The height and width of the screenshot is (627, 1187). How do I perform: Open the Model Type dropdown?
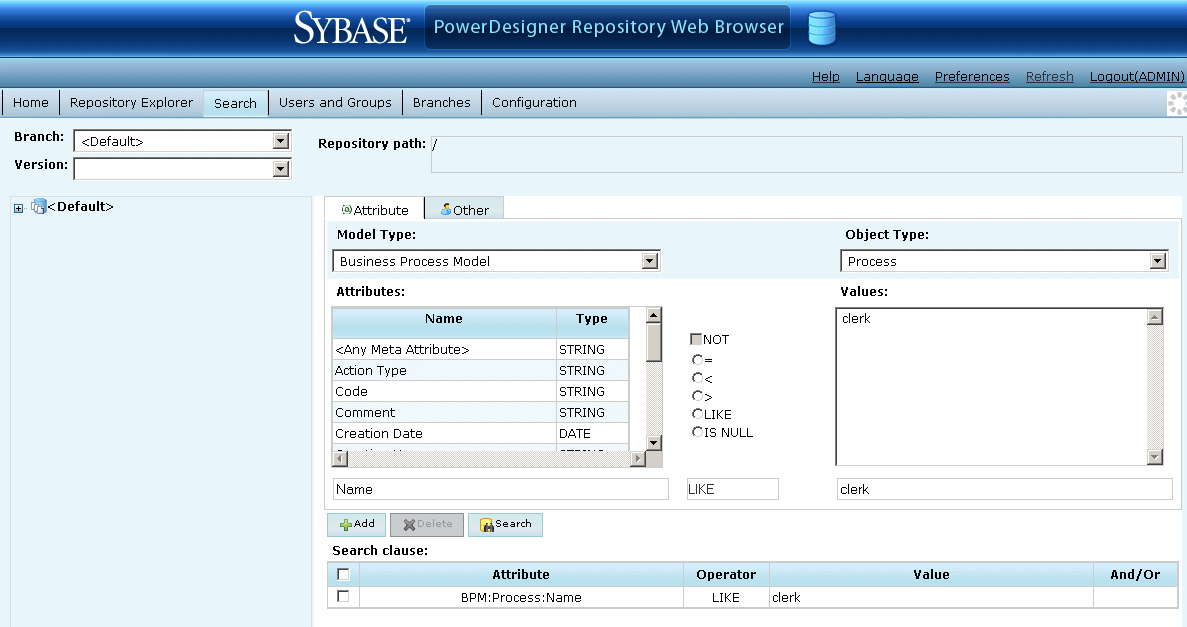tap(650, 261)
